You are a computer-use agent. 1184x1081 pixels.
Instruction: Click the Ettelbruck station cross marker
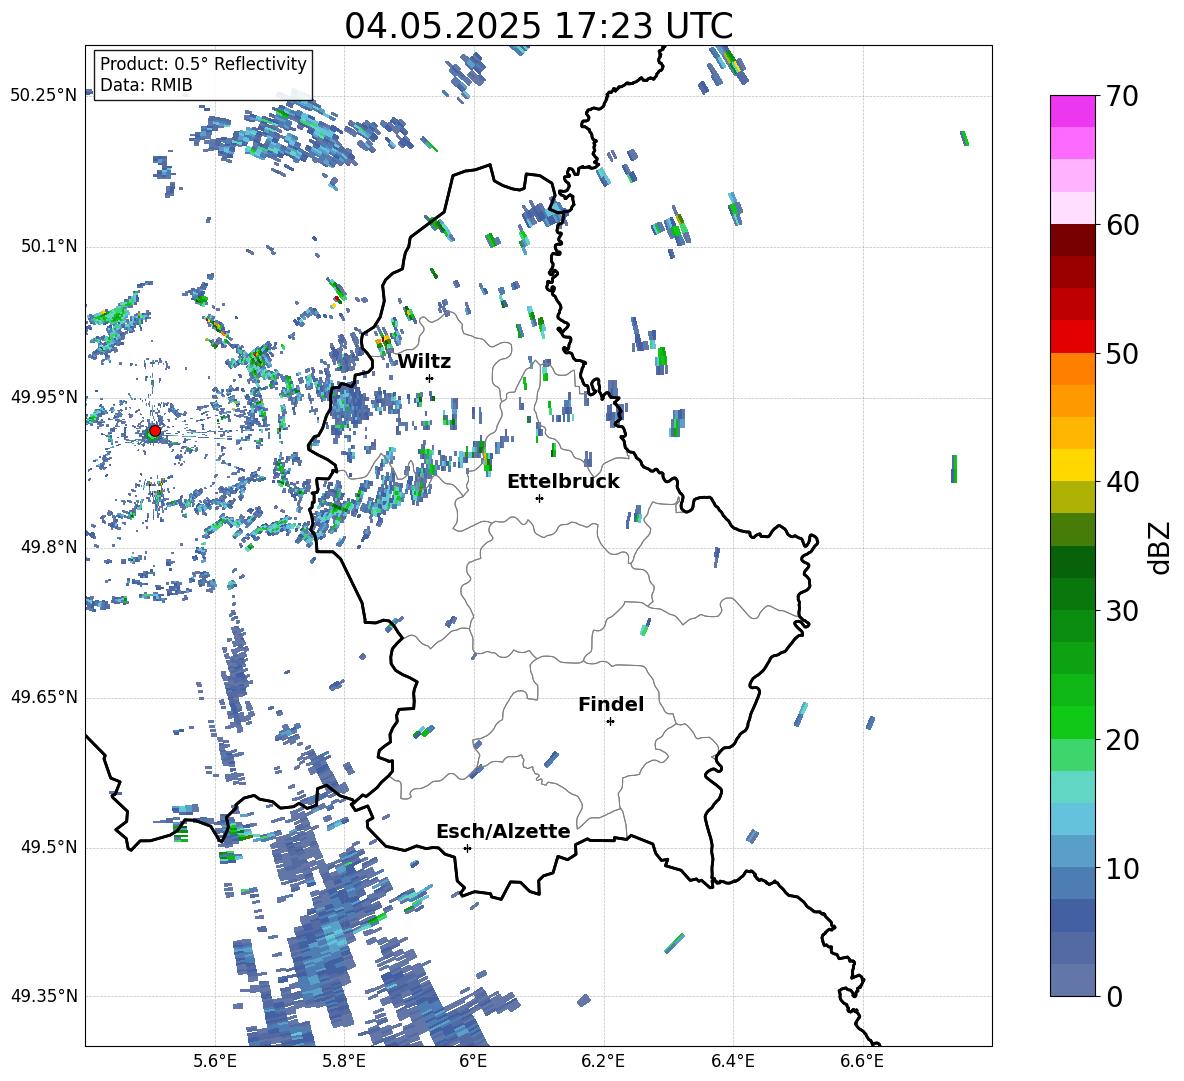(539, 498)
